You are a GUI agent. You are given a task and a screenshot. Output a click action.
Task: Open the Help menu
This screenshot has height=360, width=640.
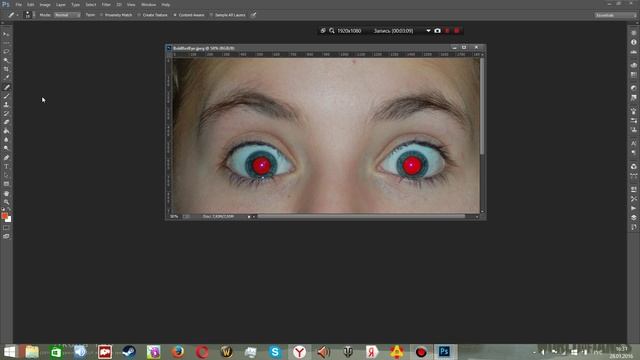point(166,4)
